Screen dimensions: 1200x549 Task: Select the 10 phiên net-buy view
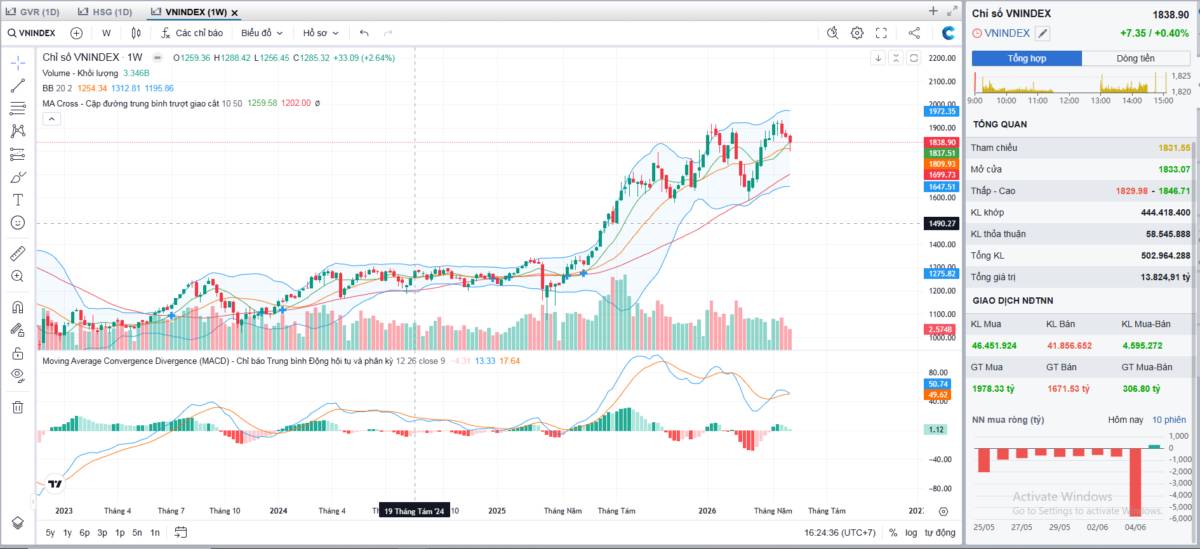(1168, 419)
